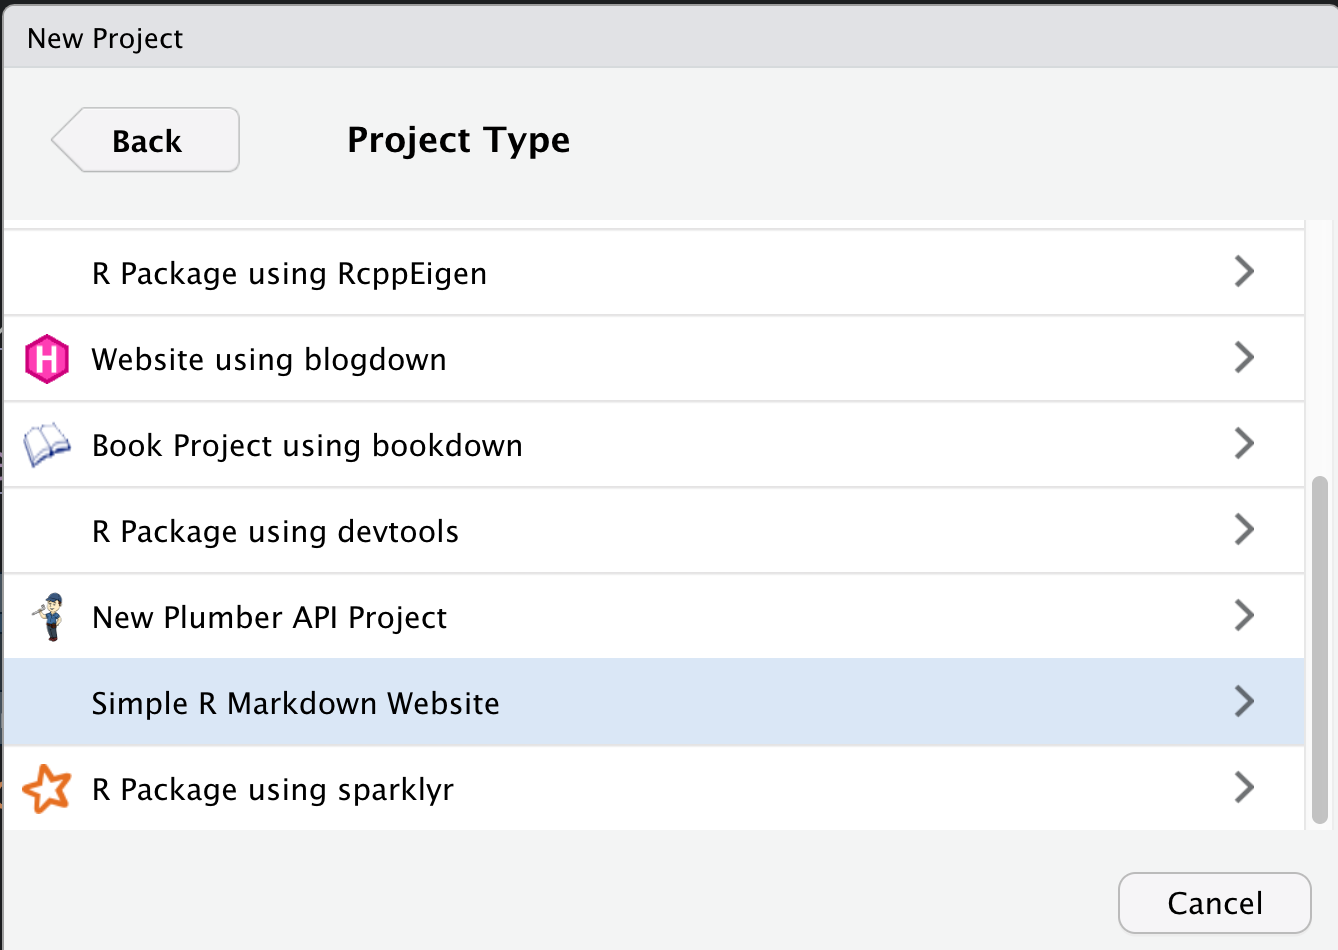This screenshot has height=950, width=1338.
Task: Select Simple R Markdown Website
Action: (295, 704)
